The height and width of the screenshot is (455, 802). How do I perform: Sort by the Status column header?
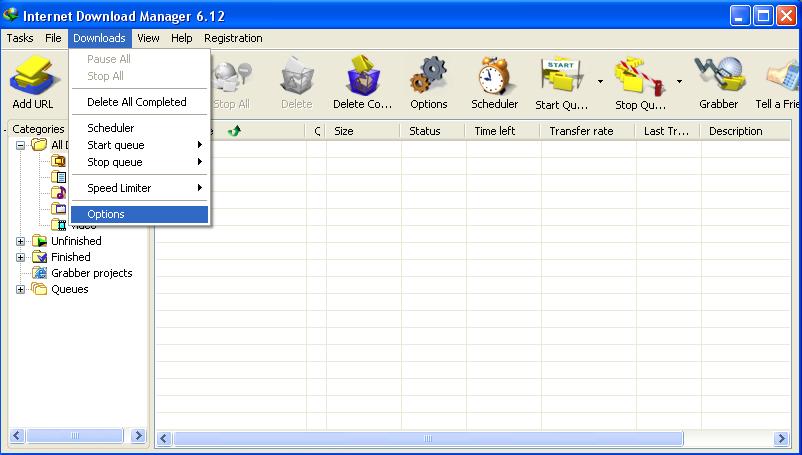pyautogui.click(x=433, y=131)
